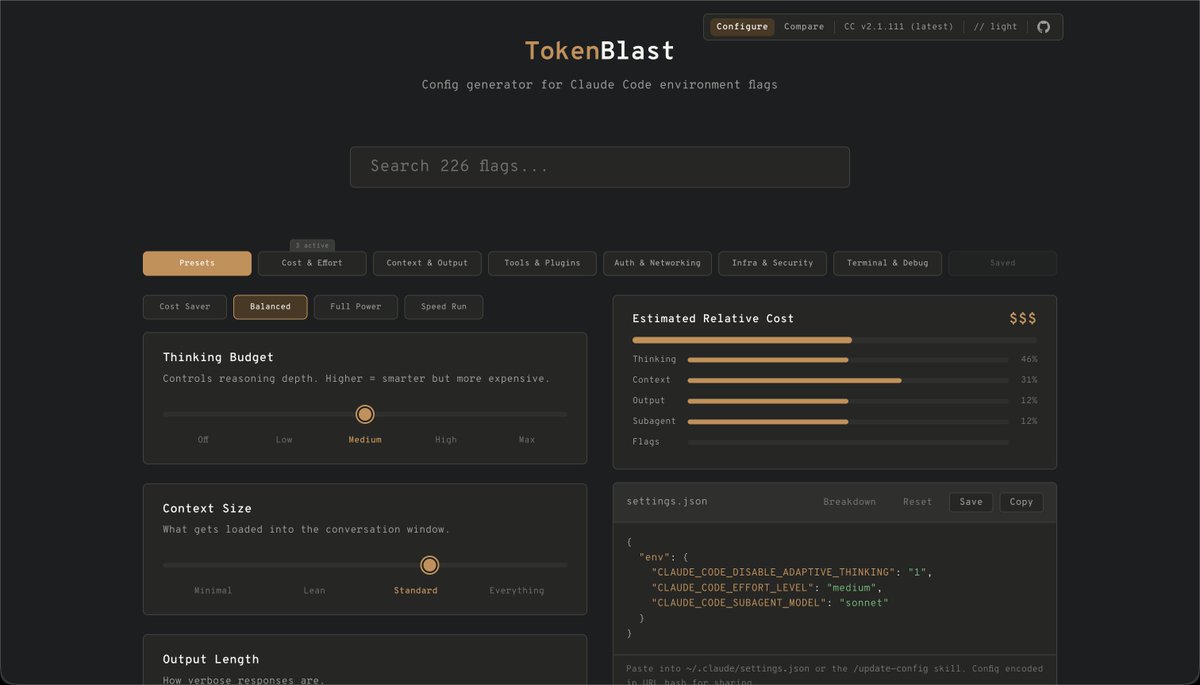Image resolution: width=1200 pixels, height=685 pixels.
Task: Click the Output Length heading
Action: pyautogui.click(x=211, y=660)
